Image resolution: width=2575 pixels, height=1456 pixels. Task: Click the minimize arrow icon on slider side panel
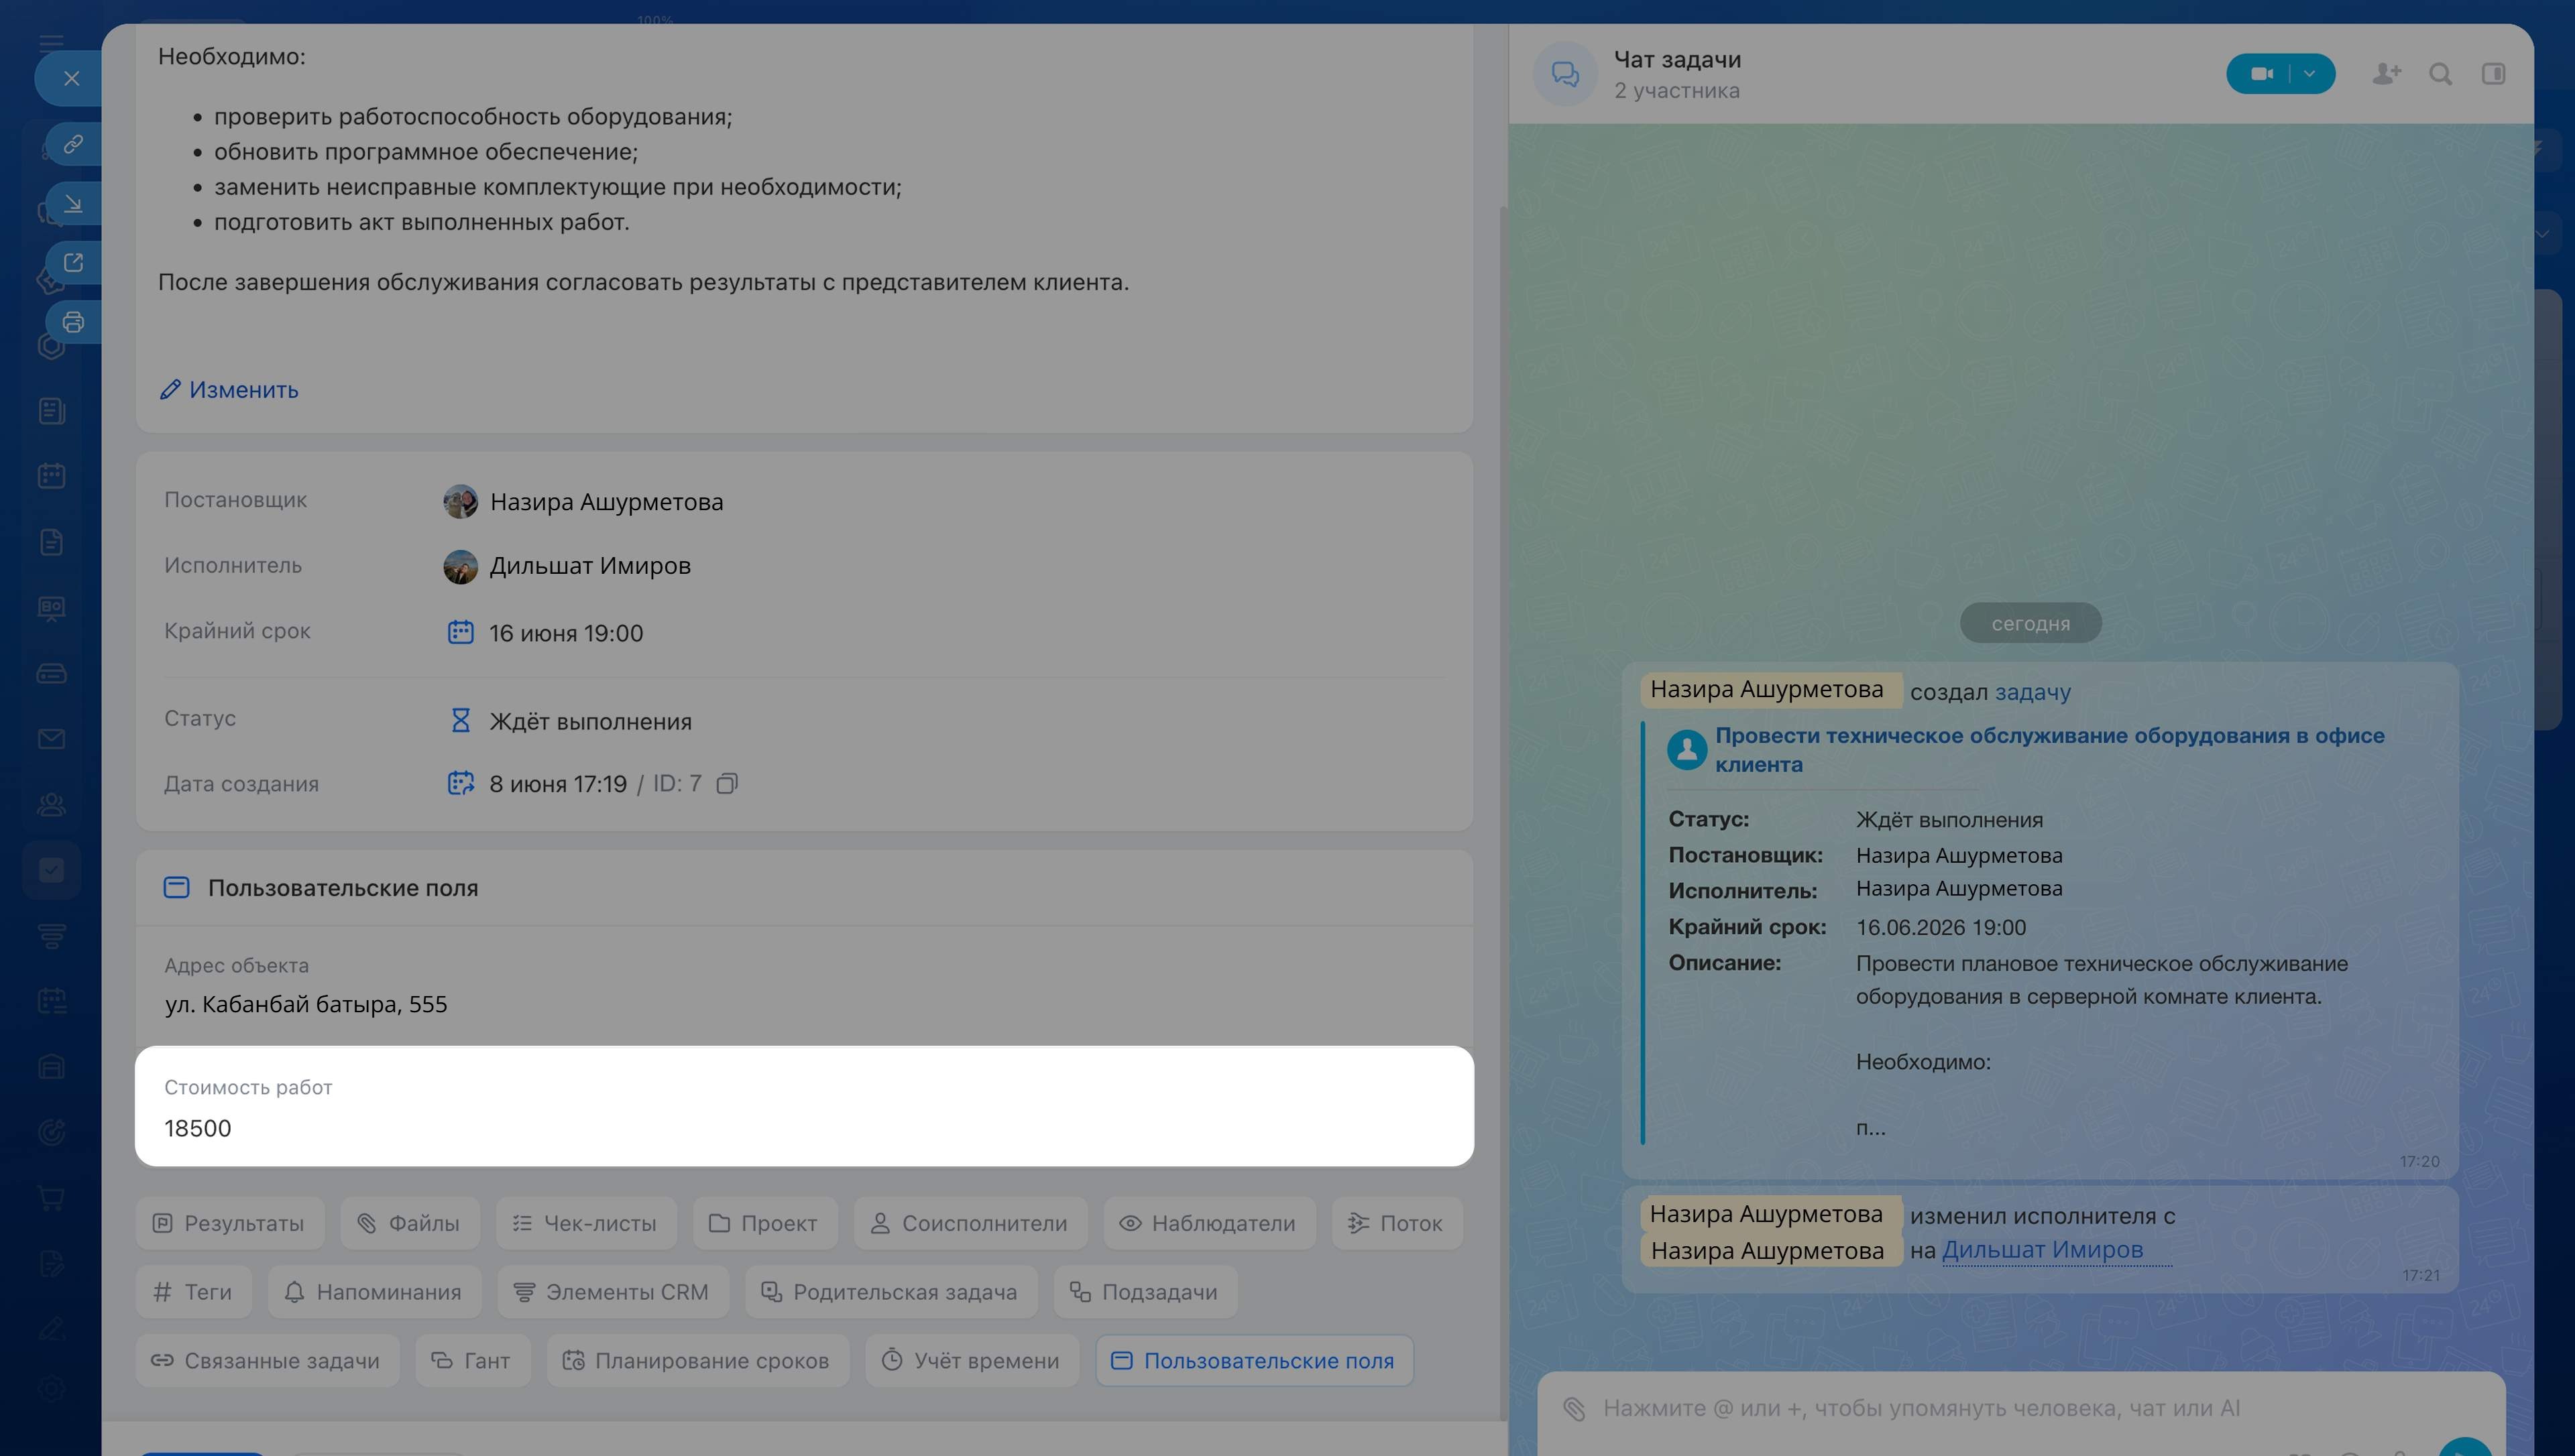click(x=73, y=204)
